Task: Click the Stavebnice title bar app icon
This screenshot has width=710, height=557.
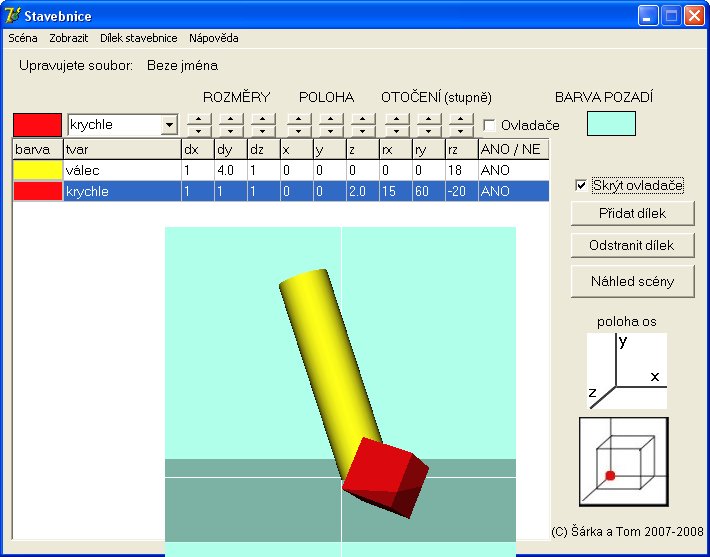Action: [x=12, y=15]
